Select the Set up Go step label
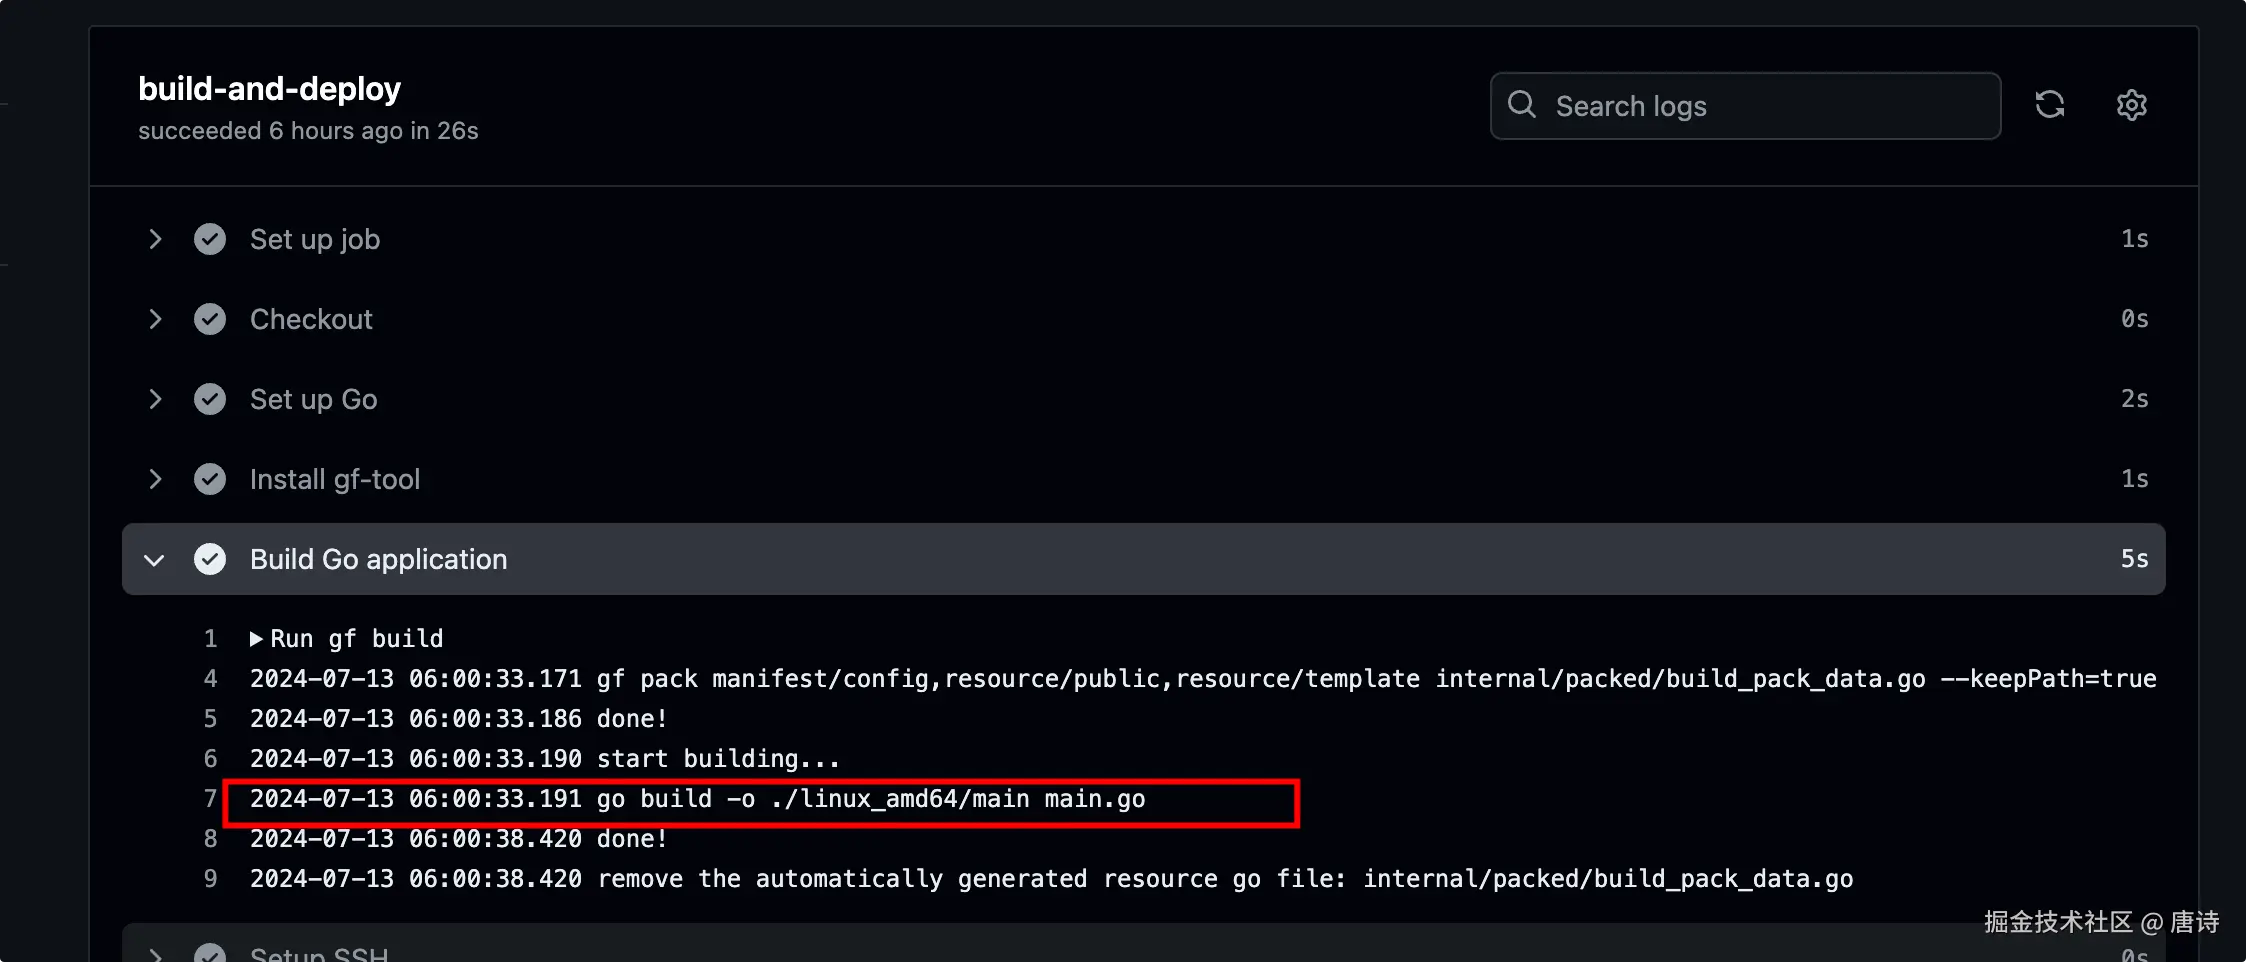 (x=313, y=399)
